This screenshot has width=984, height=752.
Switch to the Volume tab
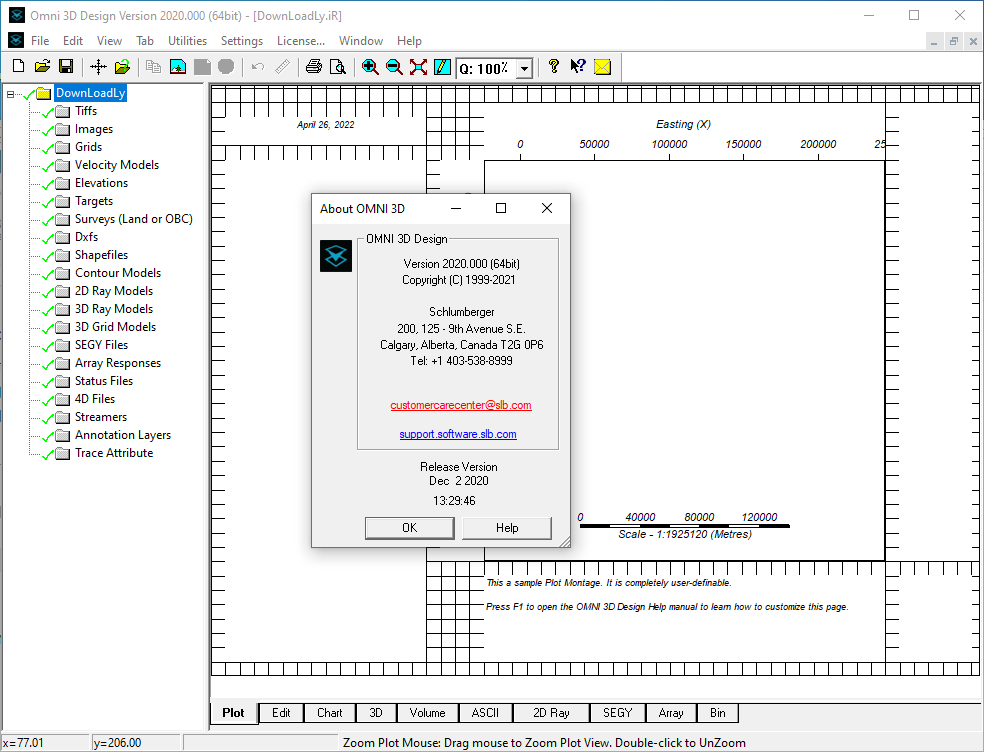pyautogui.click(x=427, y=713)
